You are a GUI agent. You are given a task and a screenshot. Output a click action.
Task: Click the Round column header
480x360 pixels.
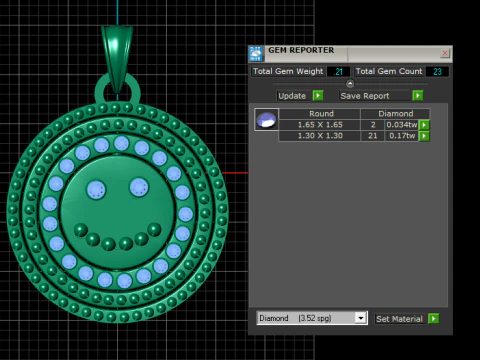tap(320, 114)
